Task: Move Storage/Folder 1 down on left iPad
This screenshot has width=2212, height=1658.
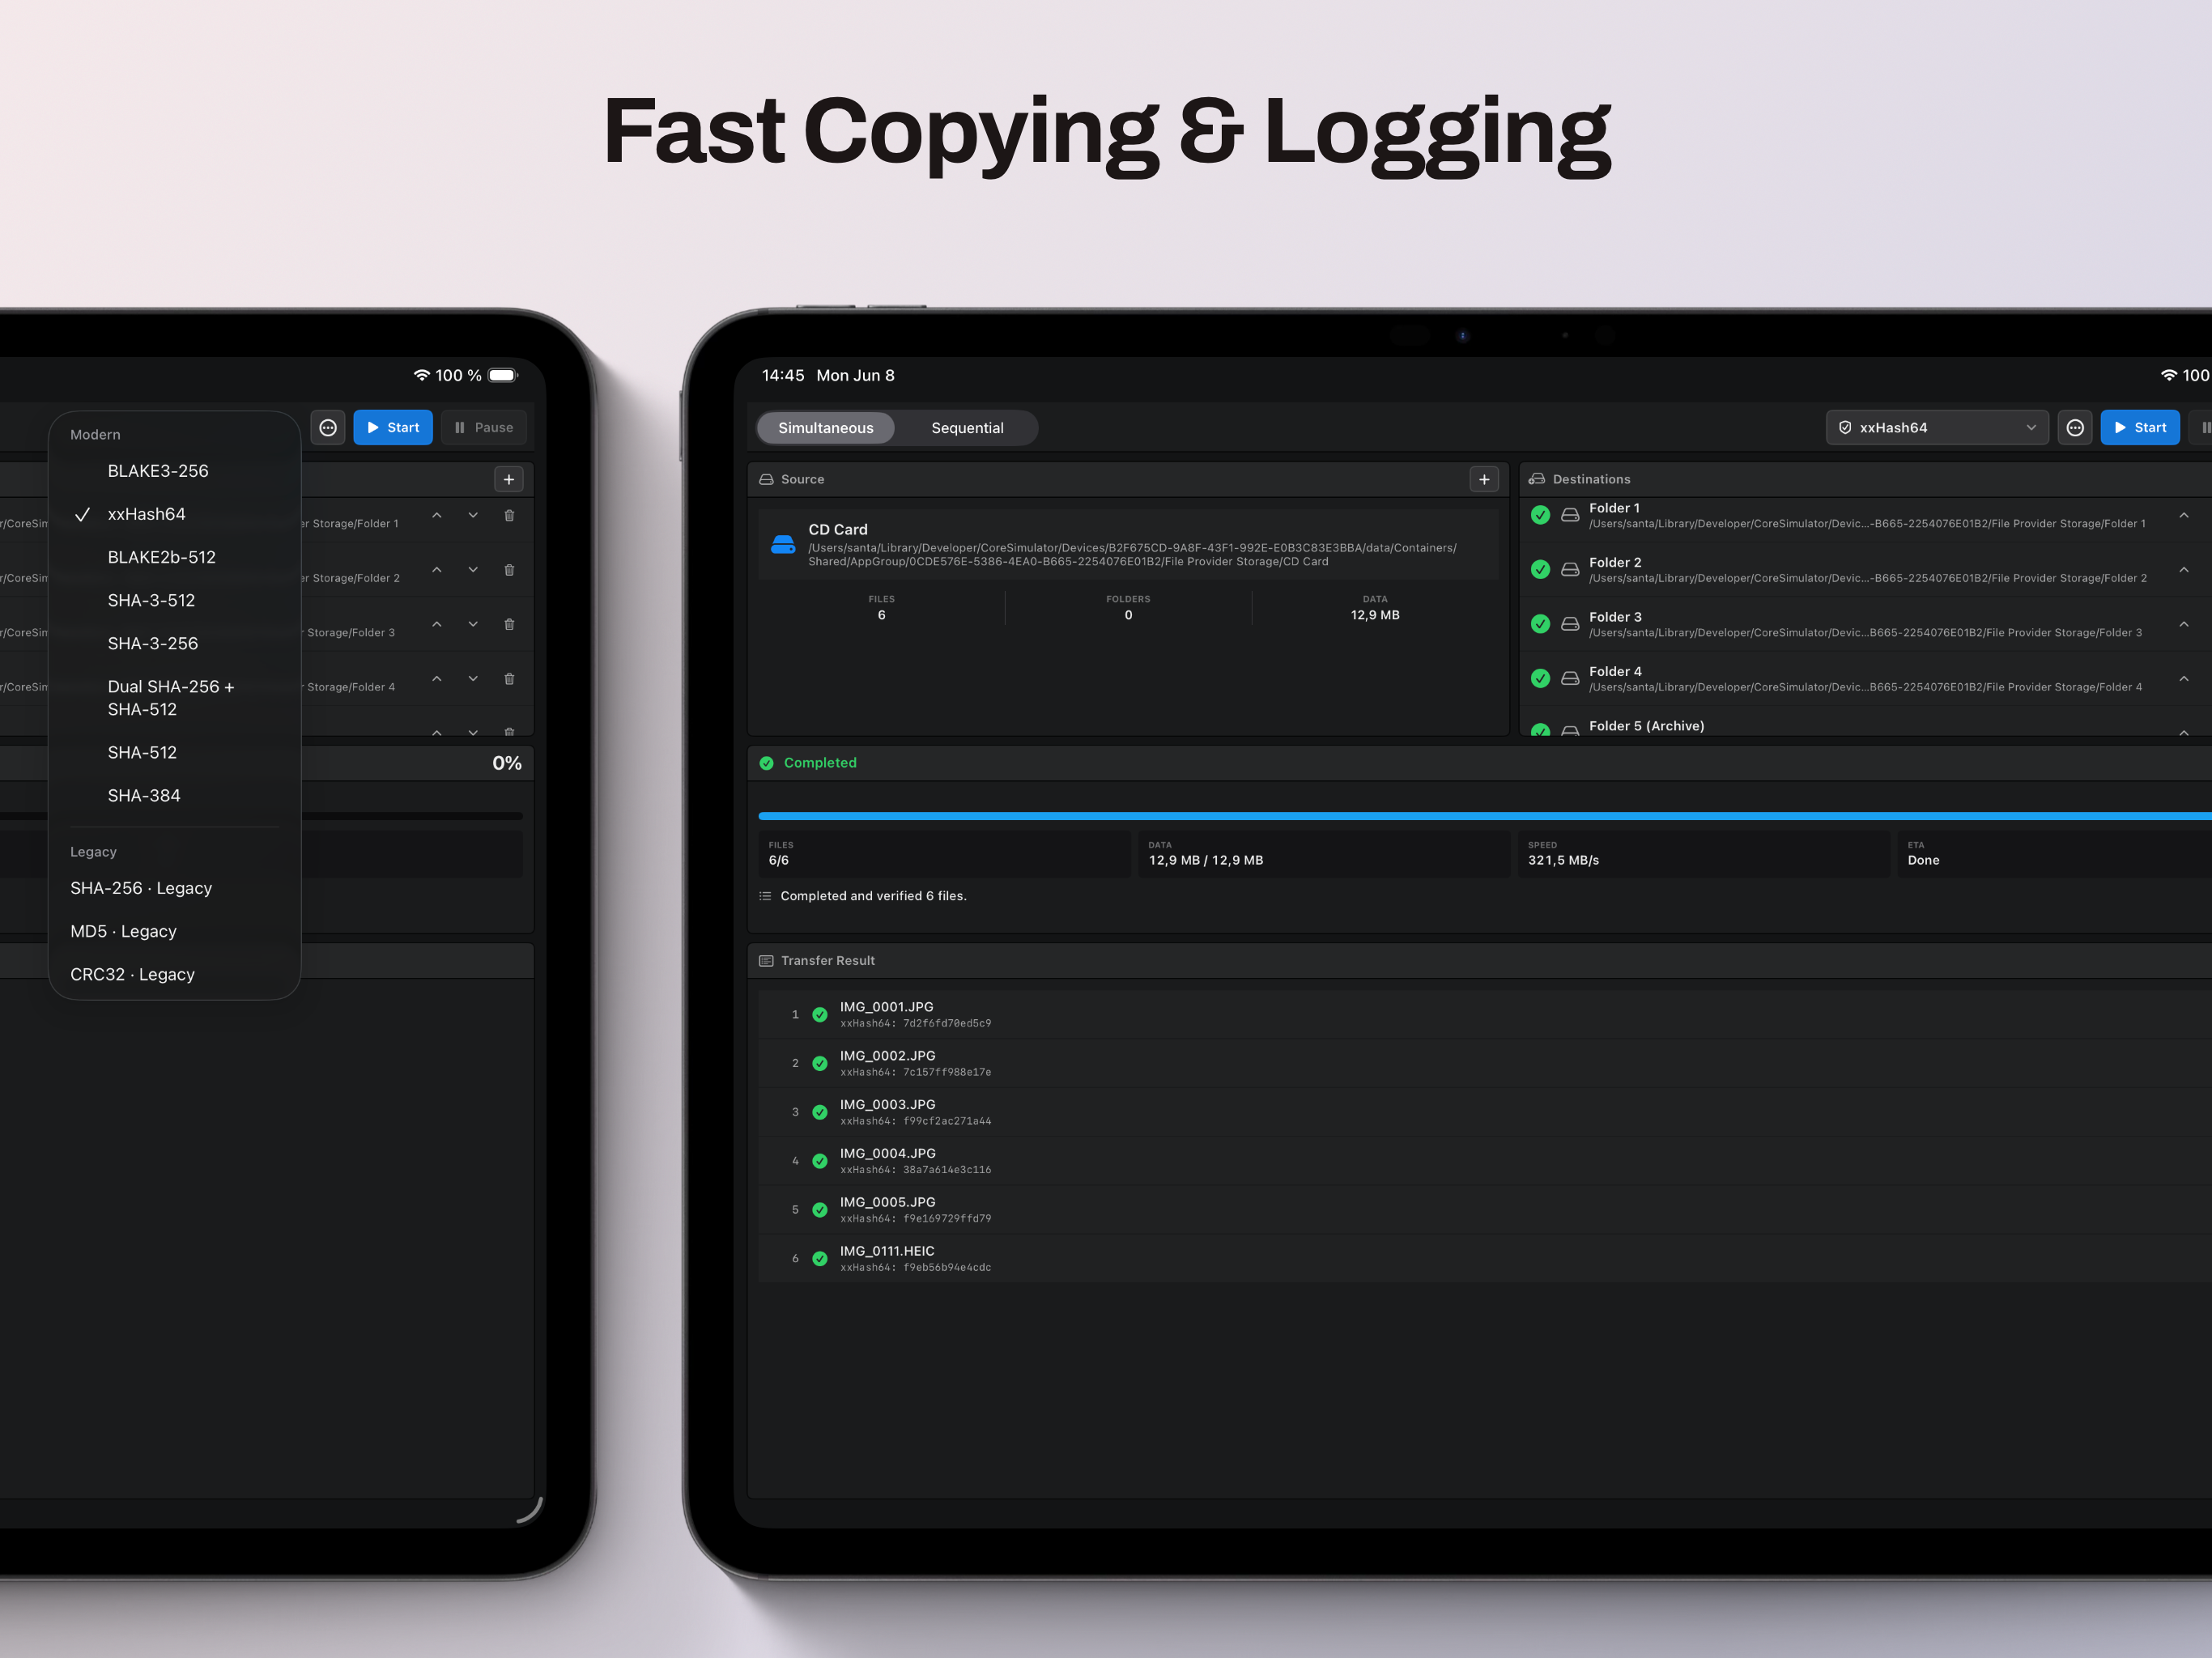Action: click(x=473, y=516)
